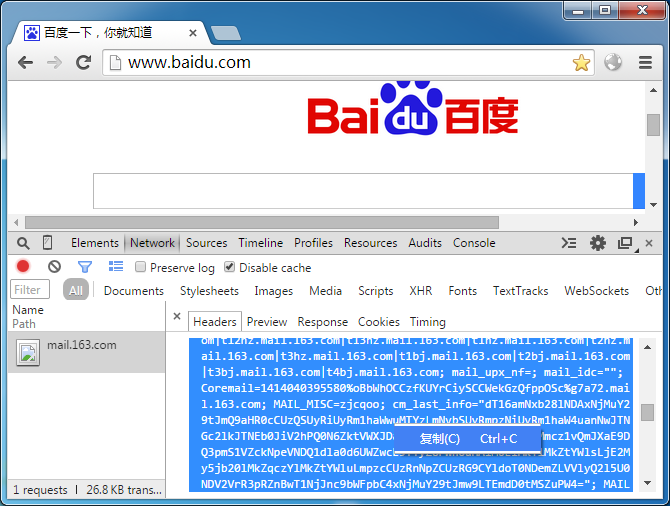The width and height of the screenshot is (670, 506).
Task: Uncheck the Disable cache checkbox
Action: pos(229,267)
